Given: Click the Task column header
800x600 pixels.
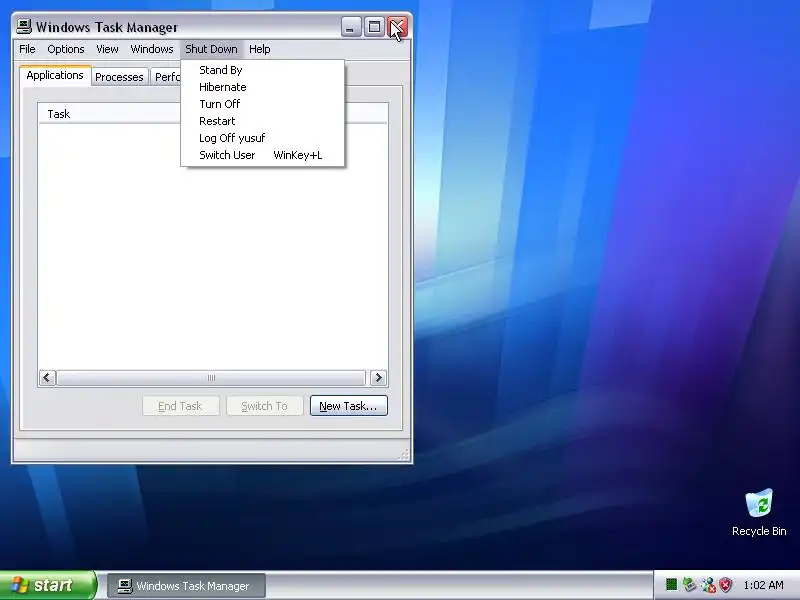Looking at the screenshot, I should pyautogui.click(x=109, y=114).
